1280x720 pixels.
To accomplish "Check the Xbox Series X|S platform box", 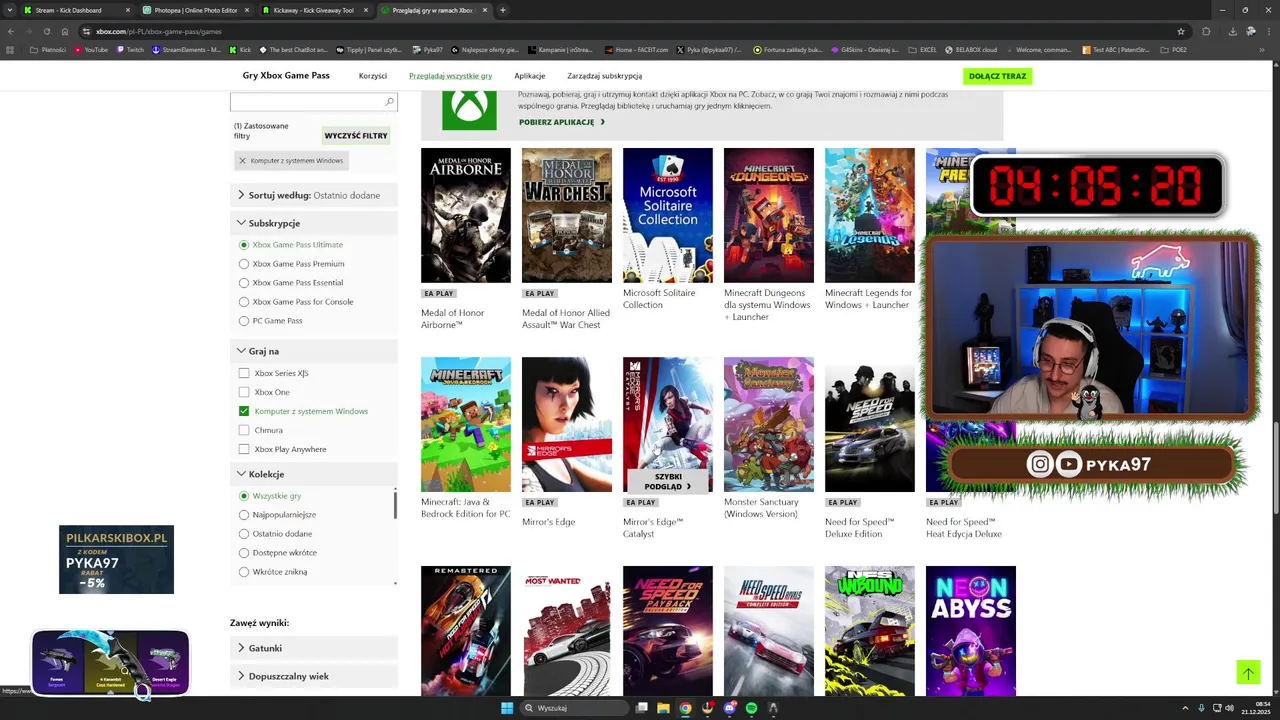I will [x=244, y=373].
